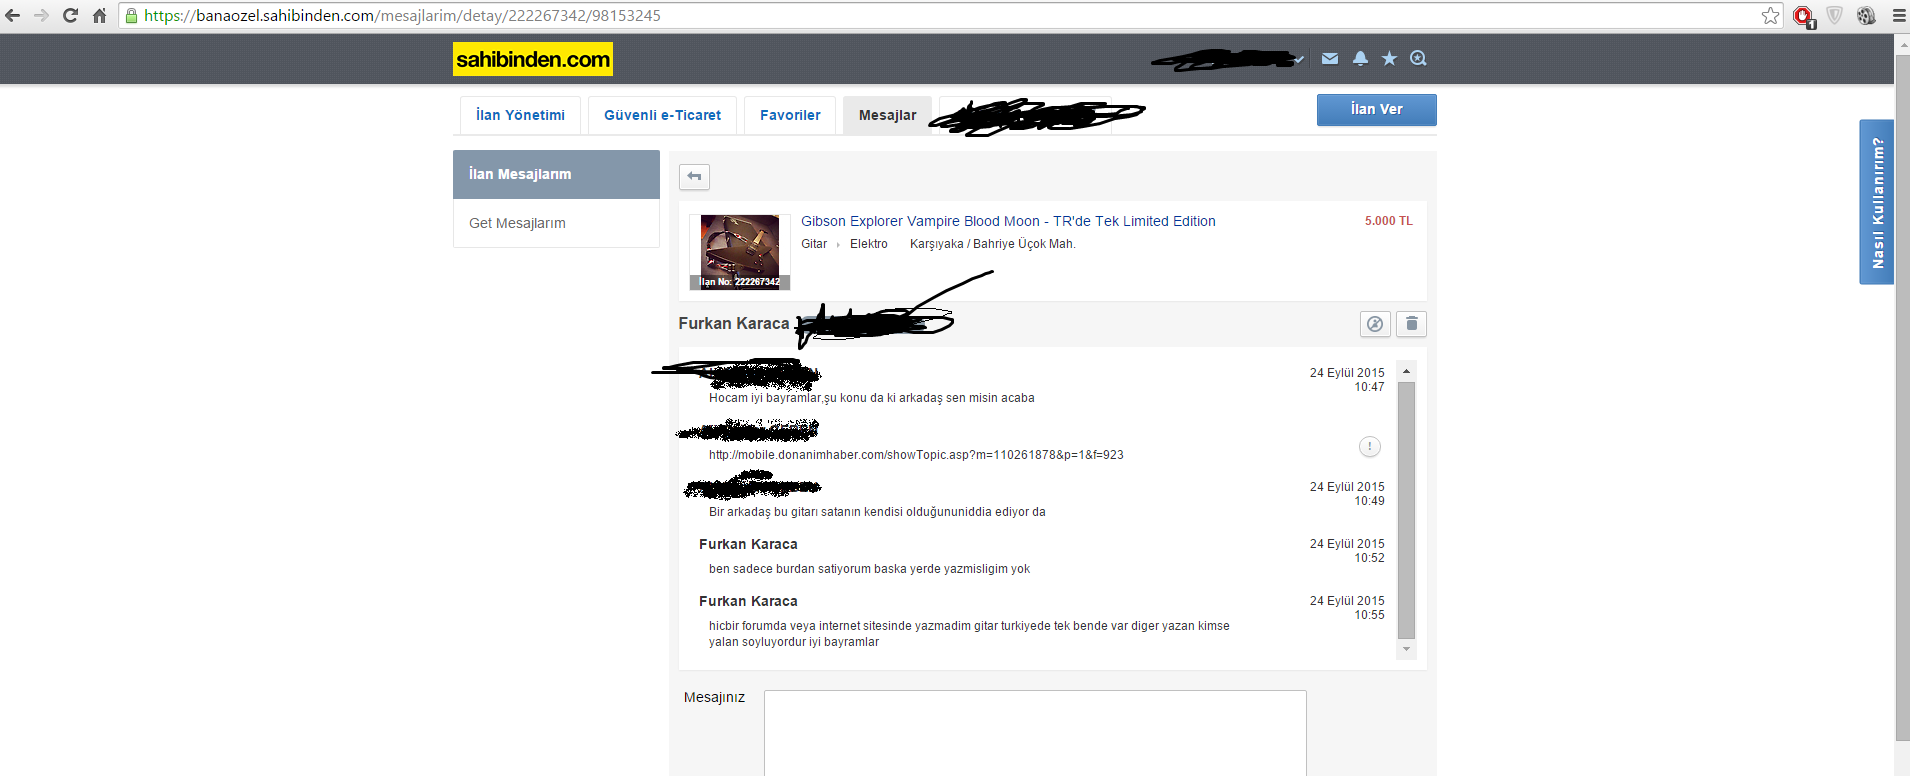This screenshot has height=776, width=1910.
Task: Click the Furkan Karaca conversation header name
Action: pos(734,323)
